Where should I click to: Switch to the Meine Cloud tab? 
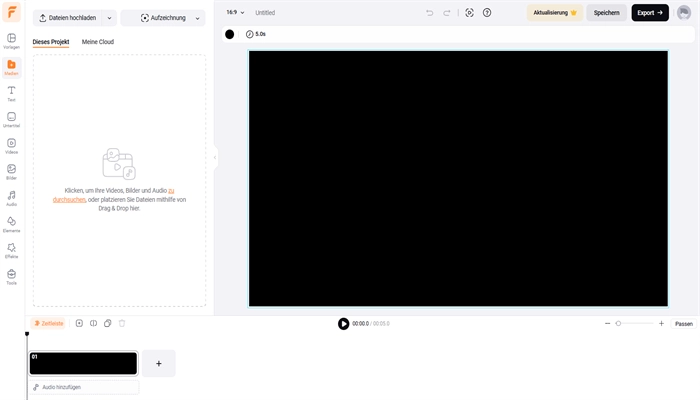pos(98,42)
